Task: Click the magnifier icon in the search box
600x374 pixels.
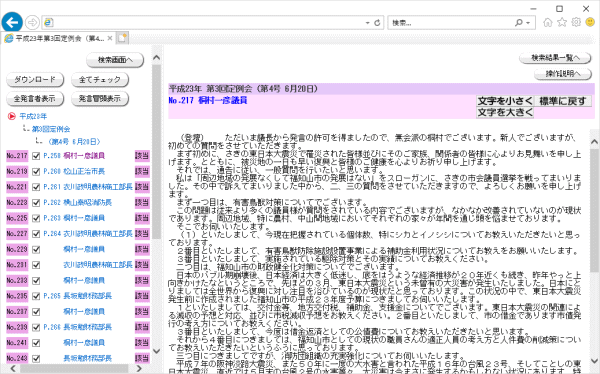Action: (x=518, y=23)
